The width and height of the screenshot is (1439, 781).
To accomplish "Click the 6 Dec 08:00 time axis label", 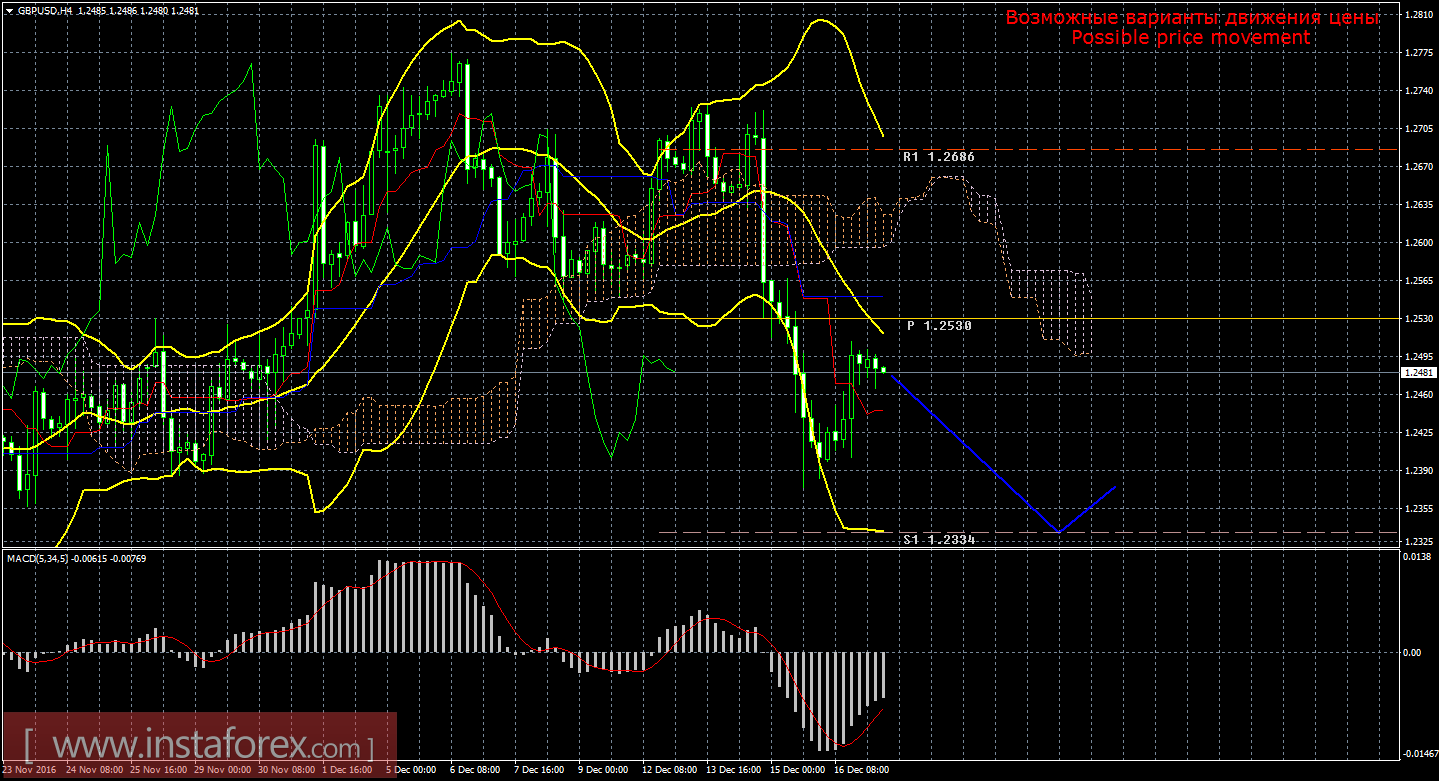I will [x=474, y=771].
